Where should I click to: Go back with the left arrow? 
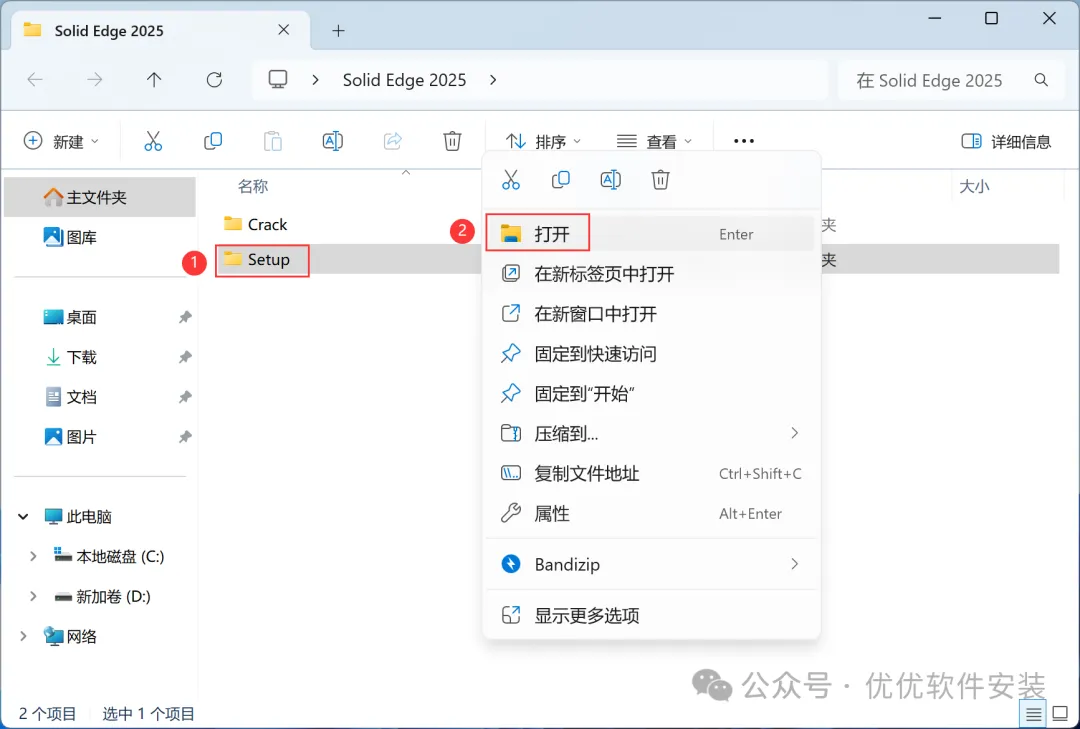pos(35,80)
